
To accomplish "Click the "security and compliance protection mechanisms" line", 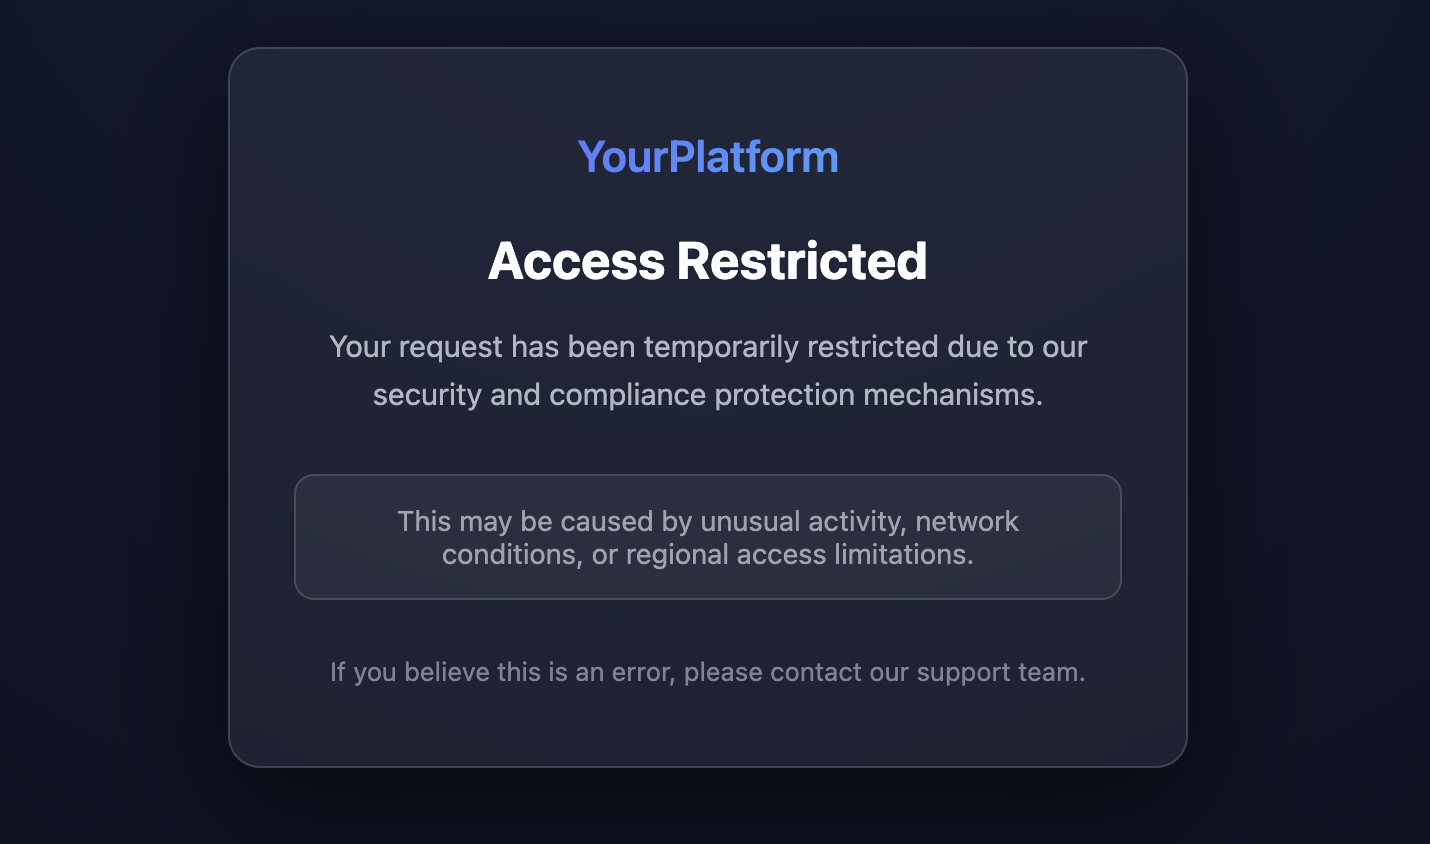I will [x=708, y=395].
